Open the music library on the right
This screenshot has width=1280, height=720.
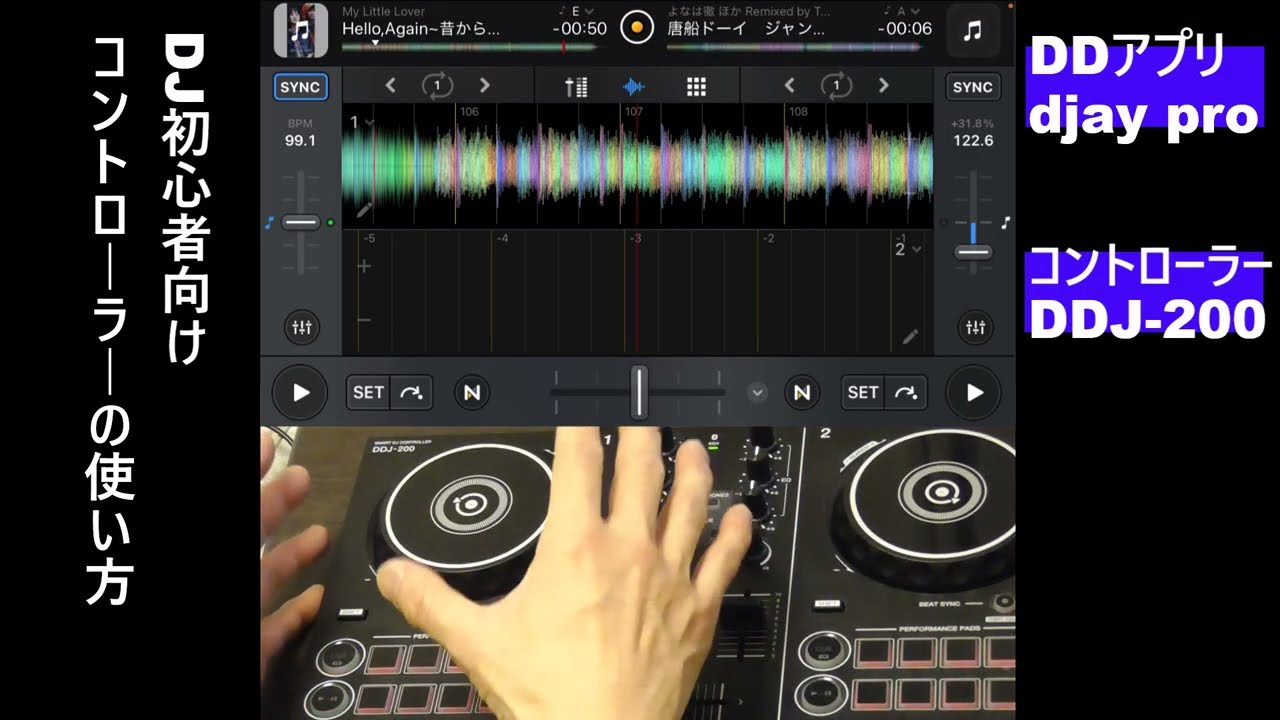tap(972, 31)
